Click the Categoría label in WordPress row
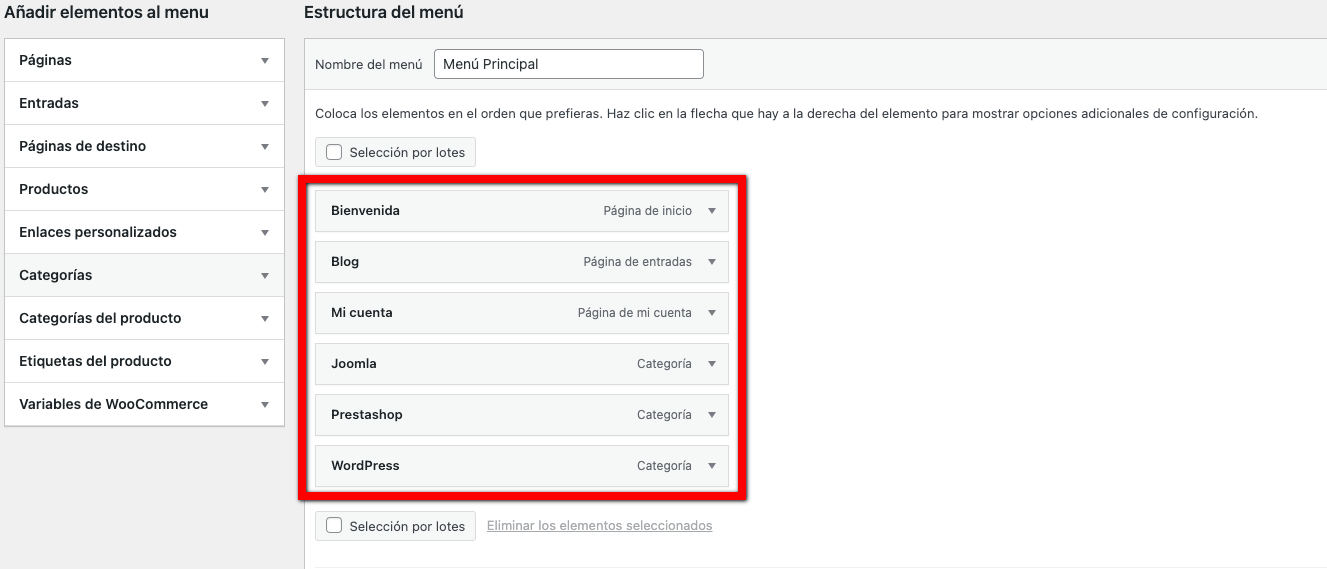The width and height of the screenshot is (1327, 569). pos(664,466)
